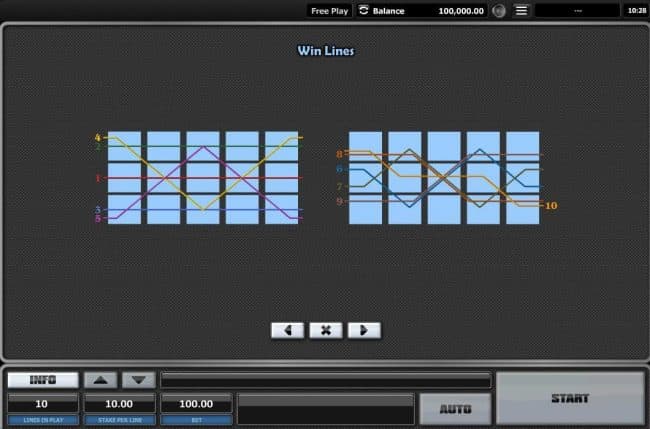The width and height of the screenshot is (650, 429).
Task: Close the Win Lines info screen
Action: click(x=325, y=330)
